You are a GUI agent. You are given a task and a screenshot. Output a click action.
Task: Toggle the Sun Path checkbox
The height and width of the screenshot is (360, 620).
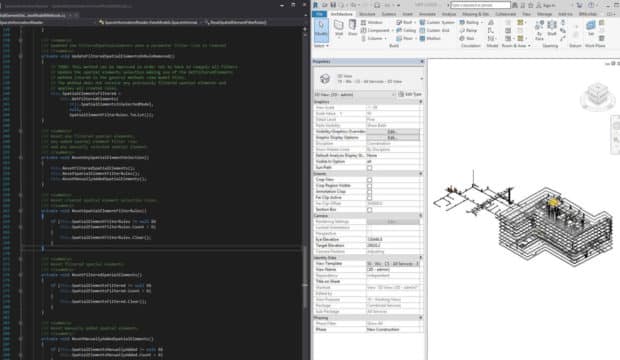tap(369, 168)
